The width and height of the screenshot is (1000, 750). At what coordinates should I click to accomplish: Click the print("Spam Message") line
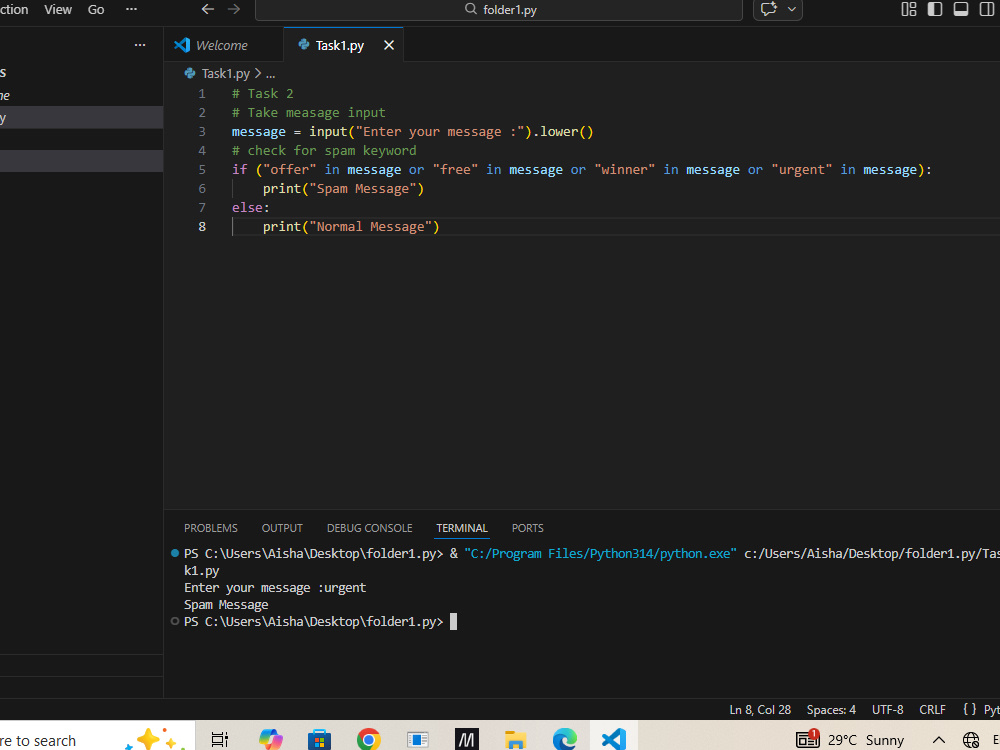click(343, 189)
